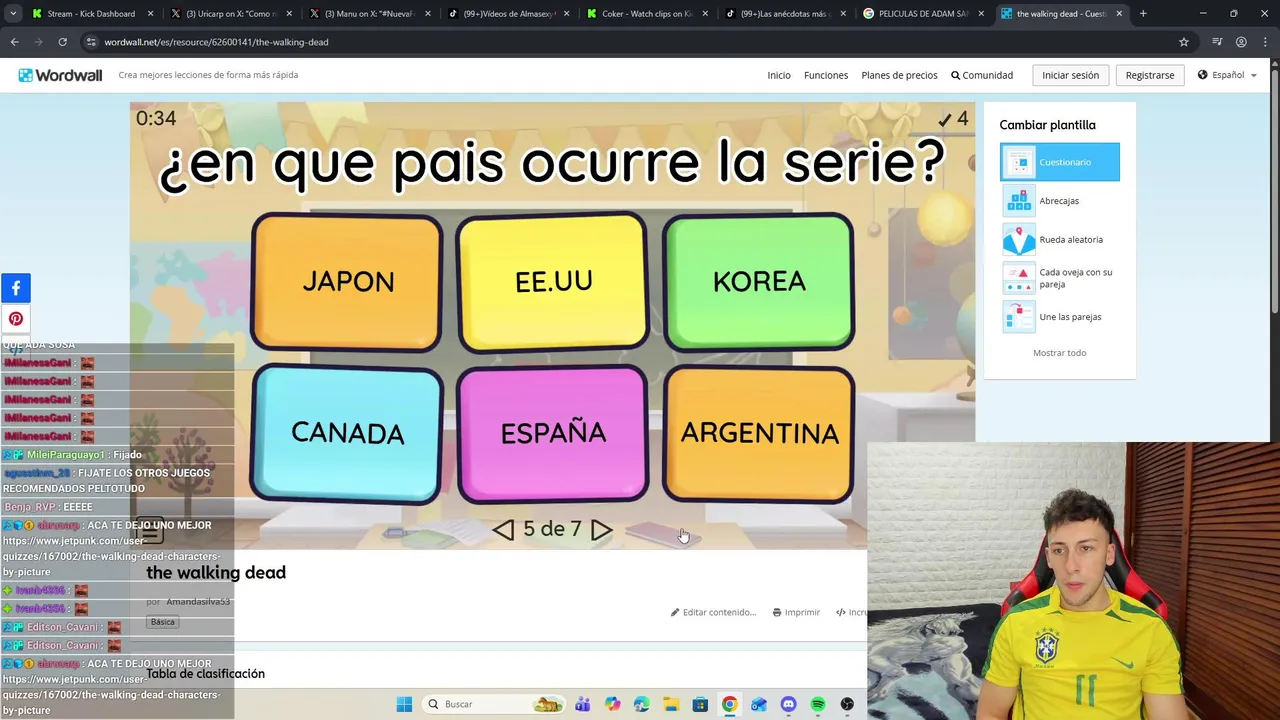The width and height of the screenshot is (1280, 720).
Task: Open the Español language dropdown
Action: click(x=1227, y=75)
